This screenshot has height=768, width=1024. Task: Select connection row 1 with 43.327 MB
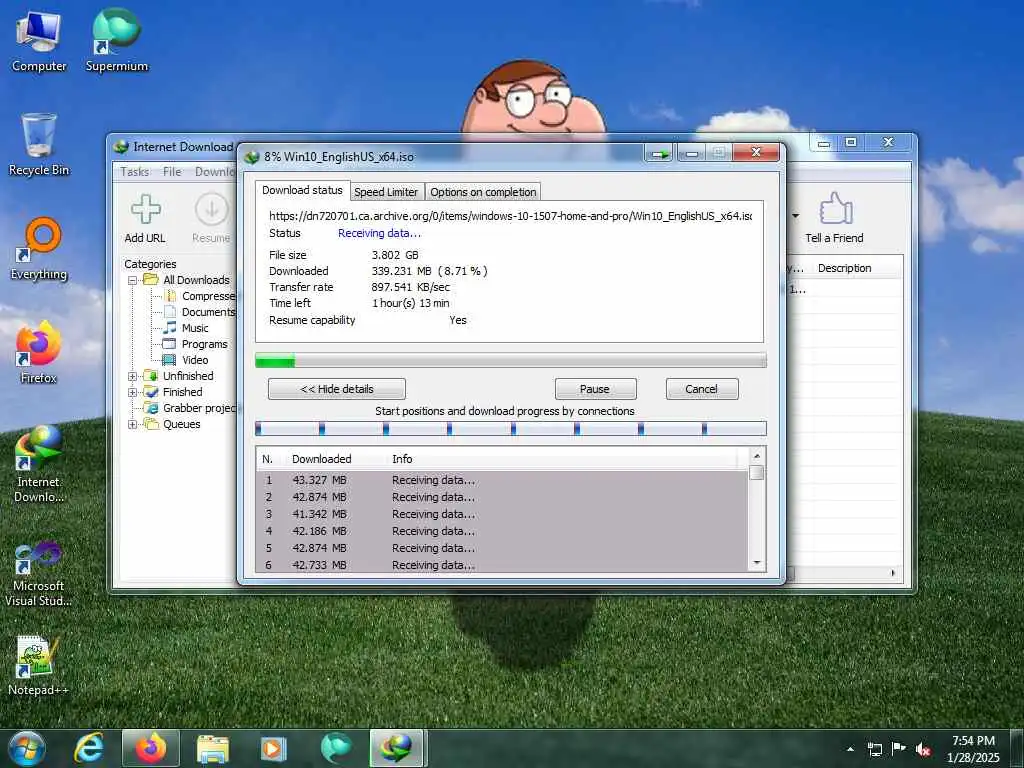pos(502,480)
